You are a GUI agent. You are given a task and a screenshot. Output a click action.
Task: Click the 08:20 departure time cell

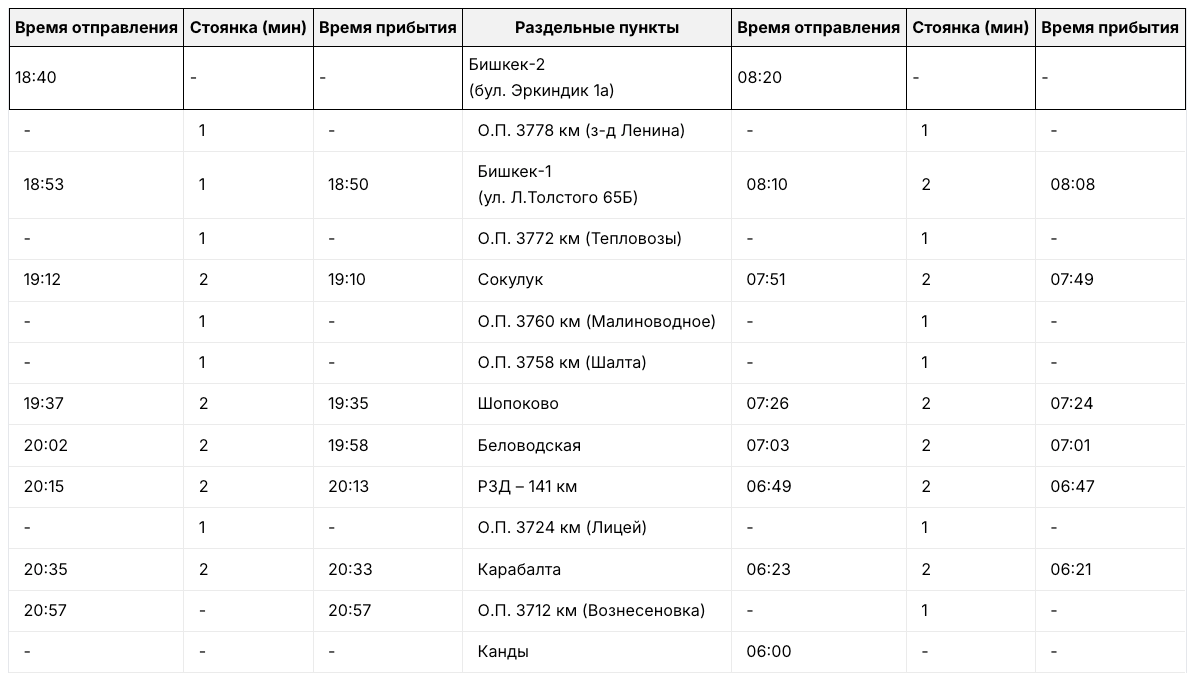click(x=759, y=77)
